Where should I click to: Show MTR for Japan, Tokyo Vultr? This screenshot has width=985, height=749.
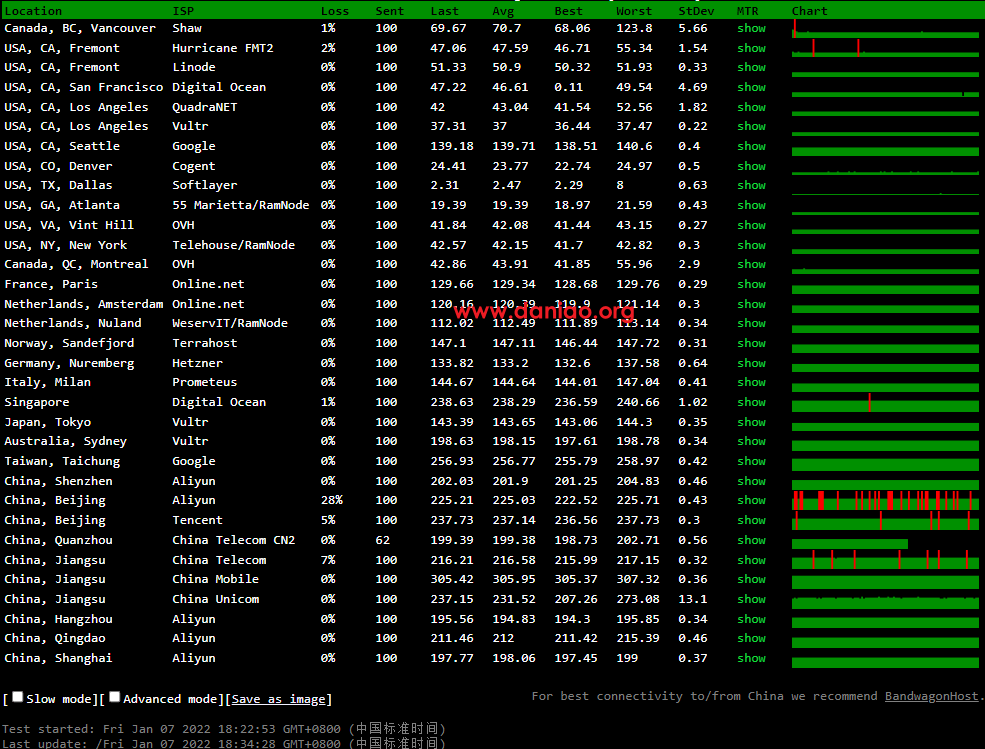click(751, 422)
